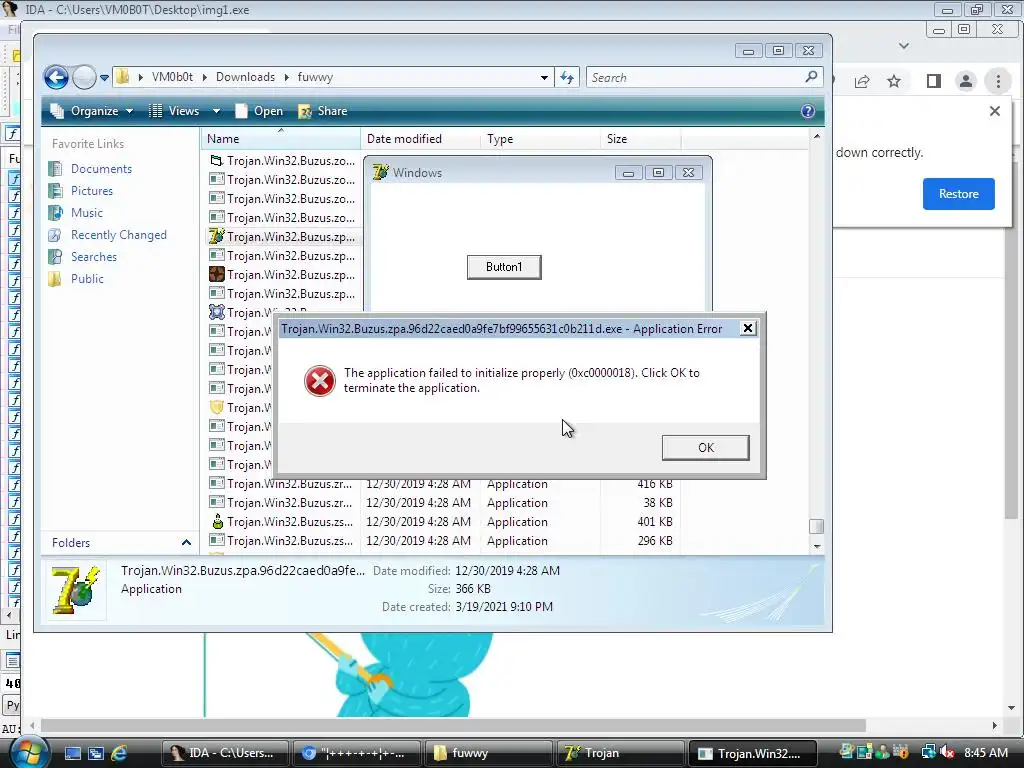1024x768 pixels.
Task: Expand the address bar history dropdown
Action: pos(544,78)
